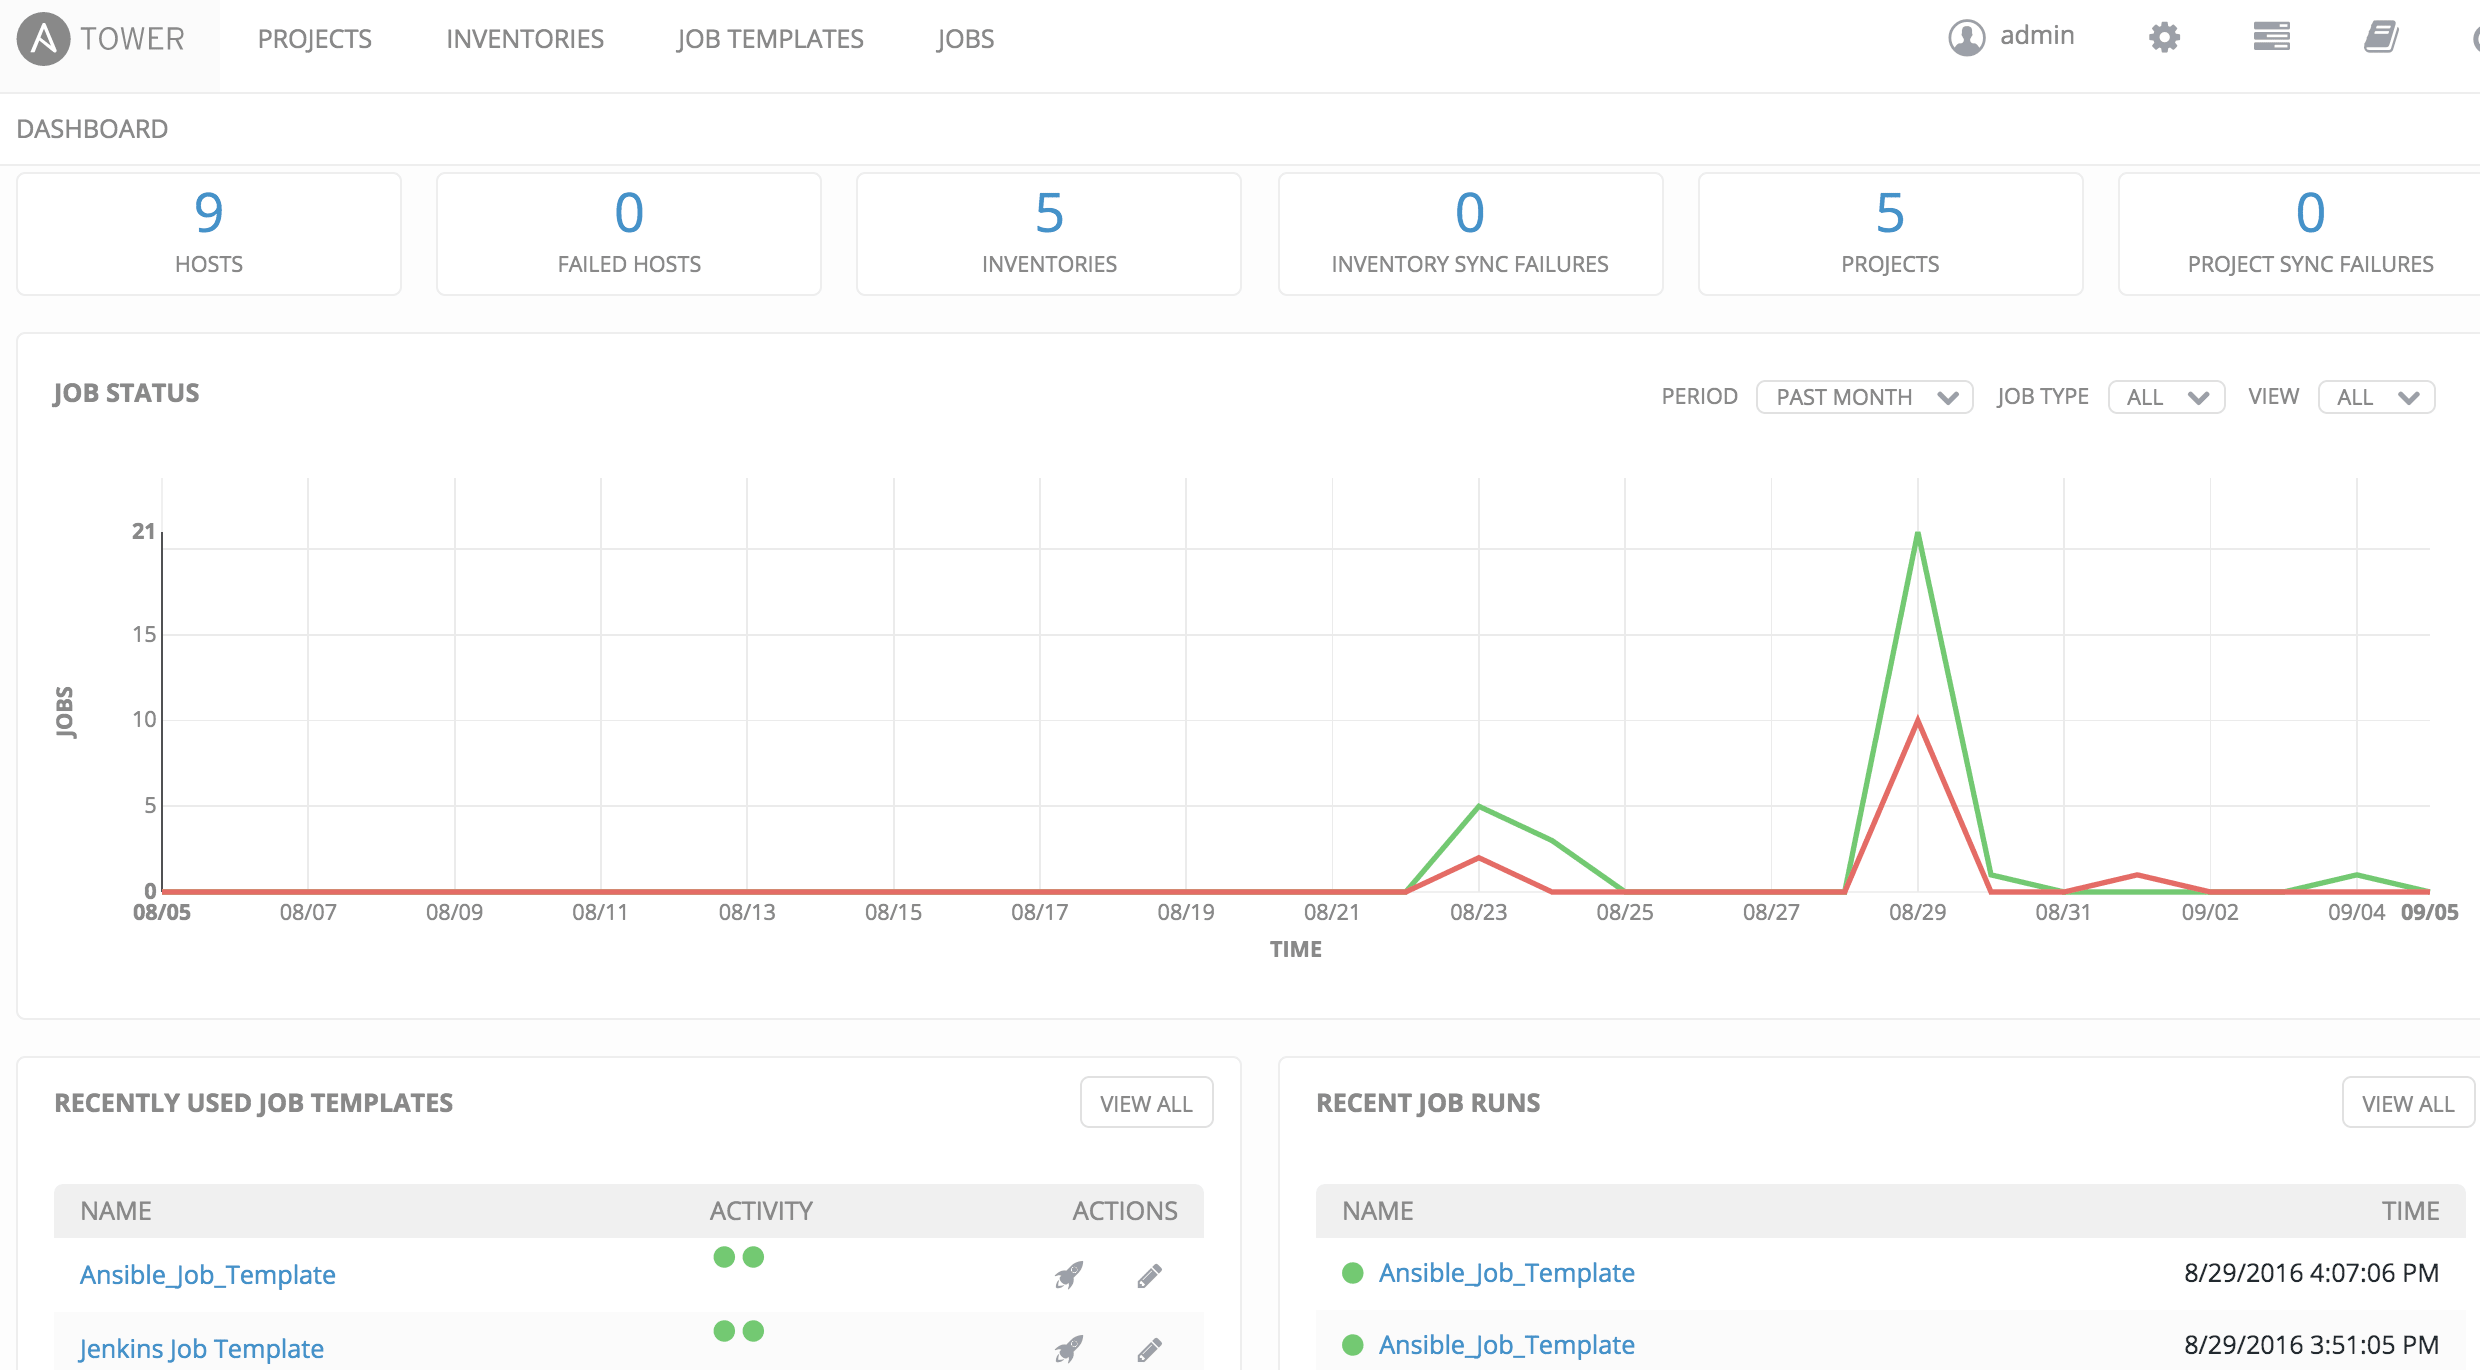Select the Ansible_Job_Template link in Recent Job Runs
The width and height of the screenshot is (2480, 1370).
click(x=1507, y=1274)
